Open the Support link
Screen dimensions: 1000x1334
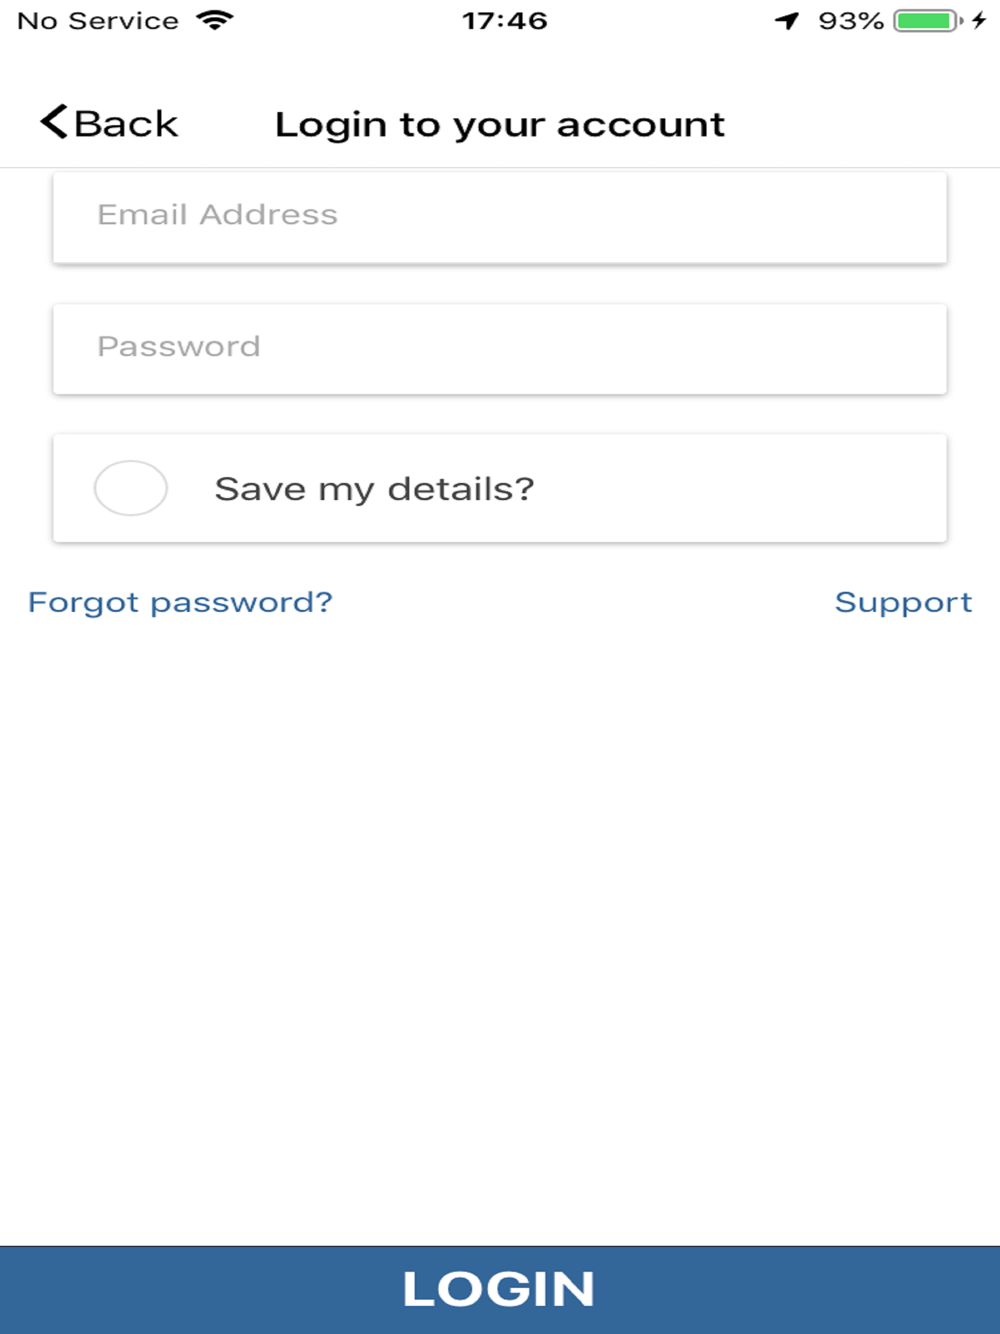pos(903,602)
